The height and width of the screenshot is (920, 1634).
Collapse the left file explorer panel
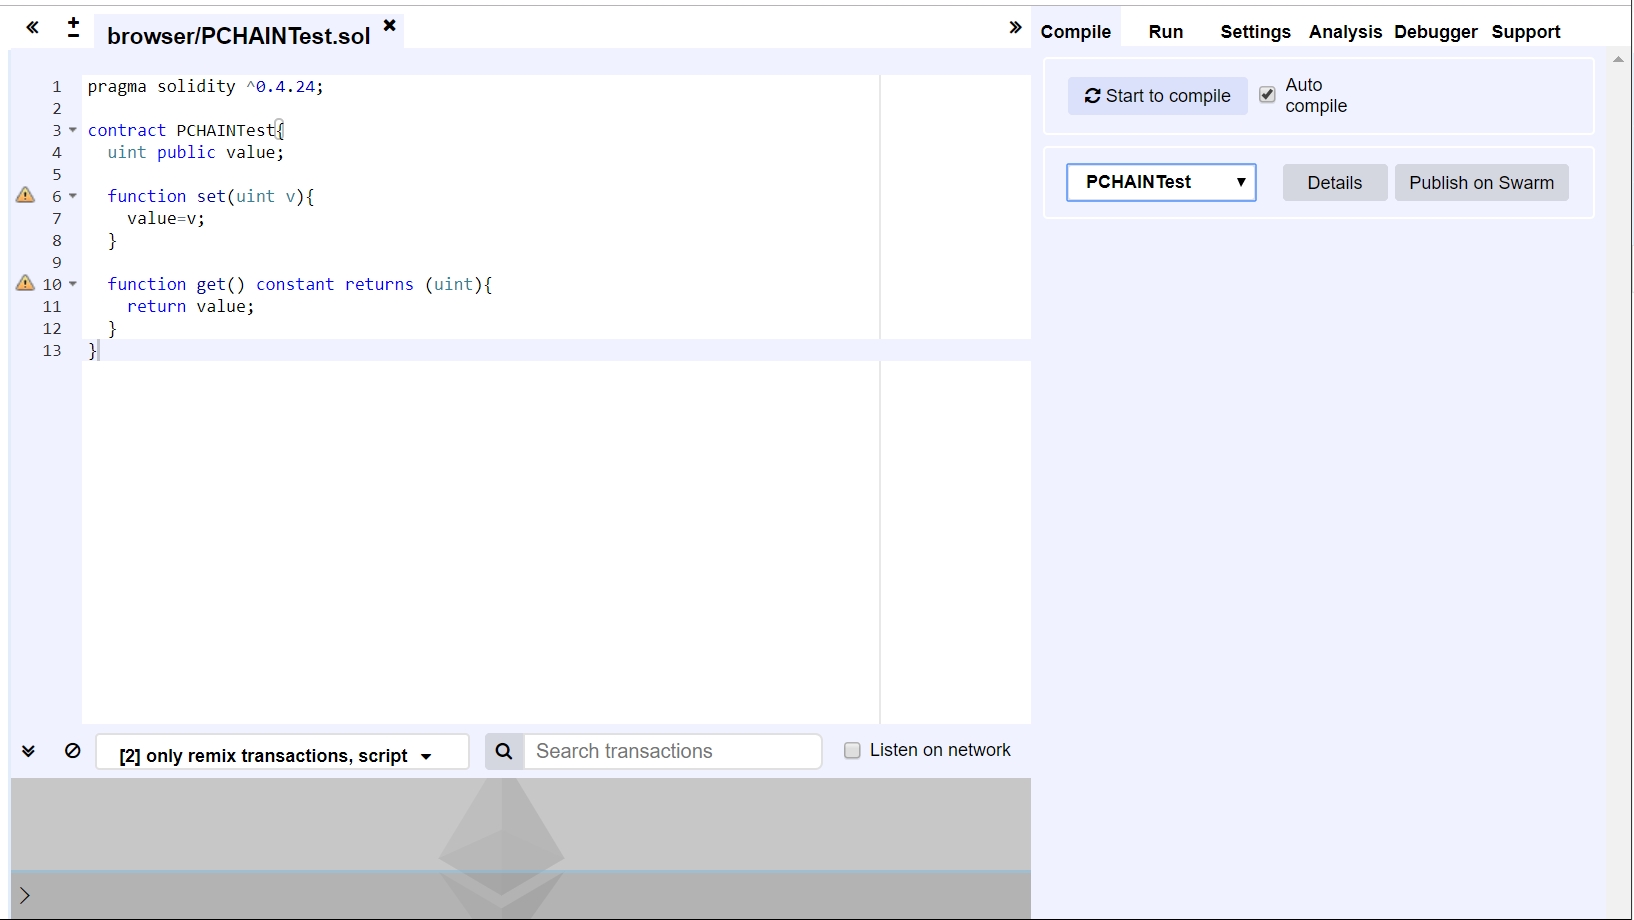[32, 27]
